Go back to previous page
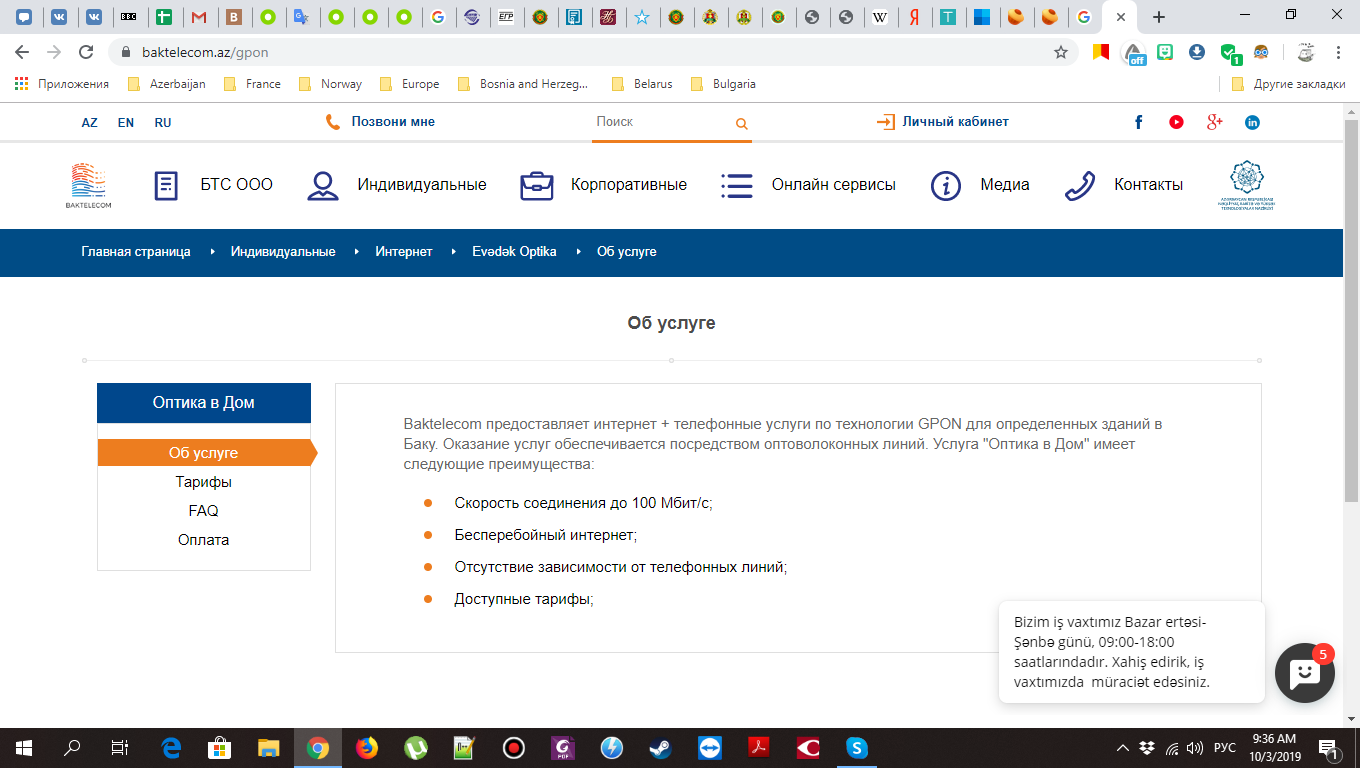Viewport: 1360px width, 768px height. [22, 52]
